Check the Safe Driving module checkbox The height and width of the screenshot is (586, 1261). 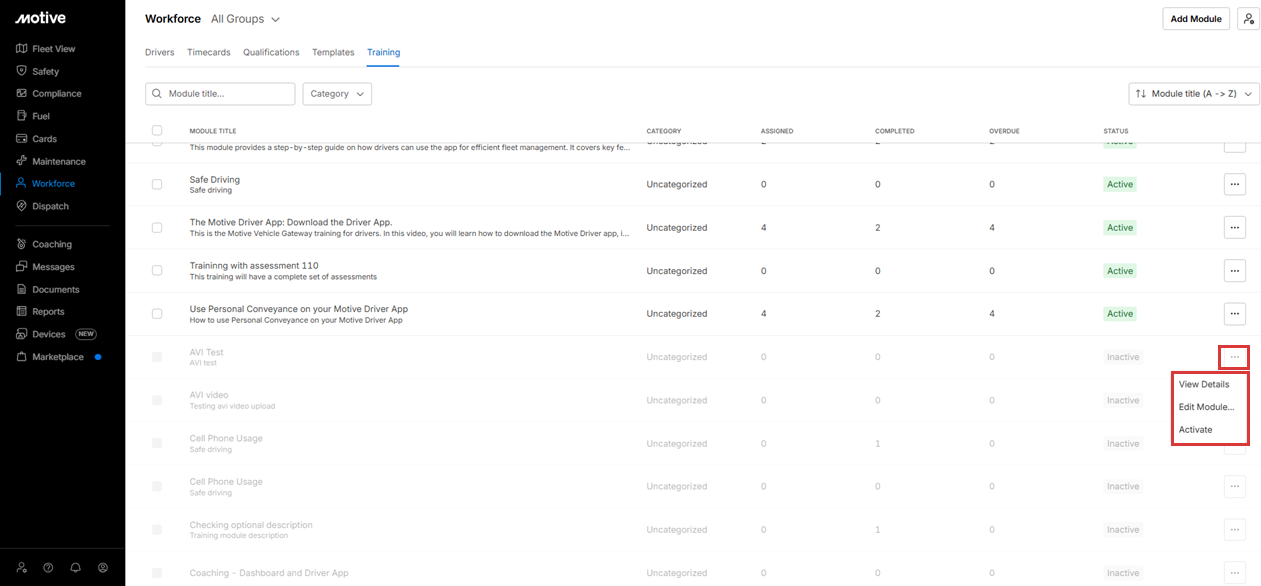pyautogui.click(x=157, y=184)
